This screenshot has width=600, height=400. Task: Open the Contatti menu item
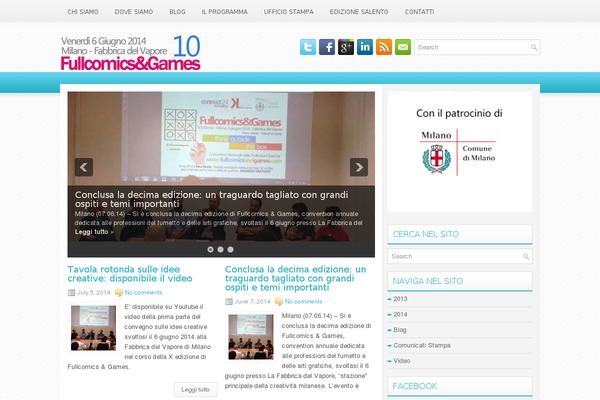[x=419, y=12]
